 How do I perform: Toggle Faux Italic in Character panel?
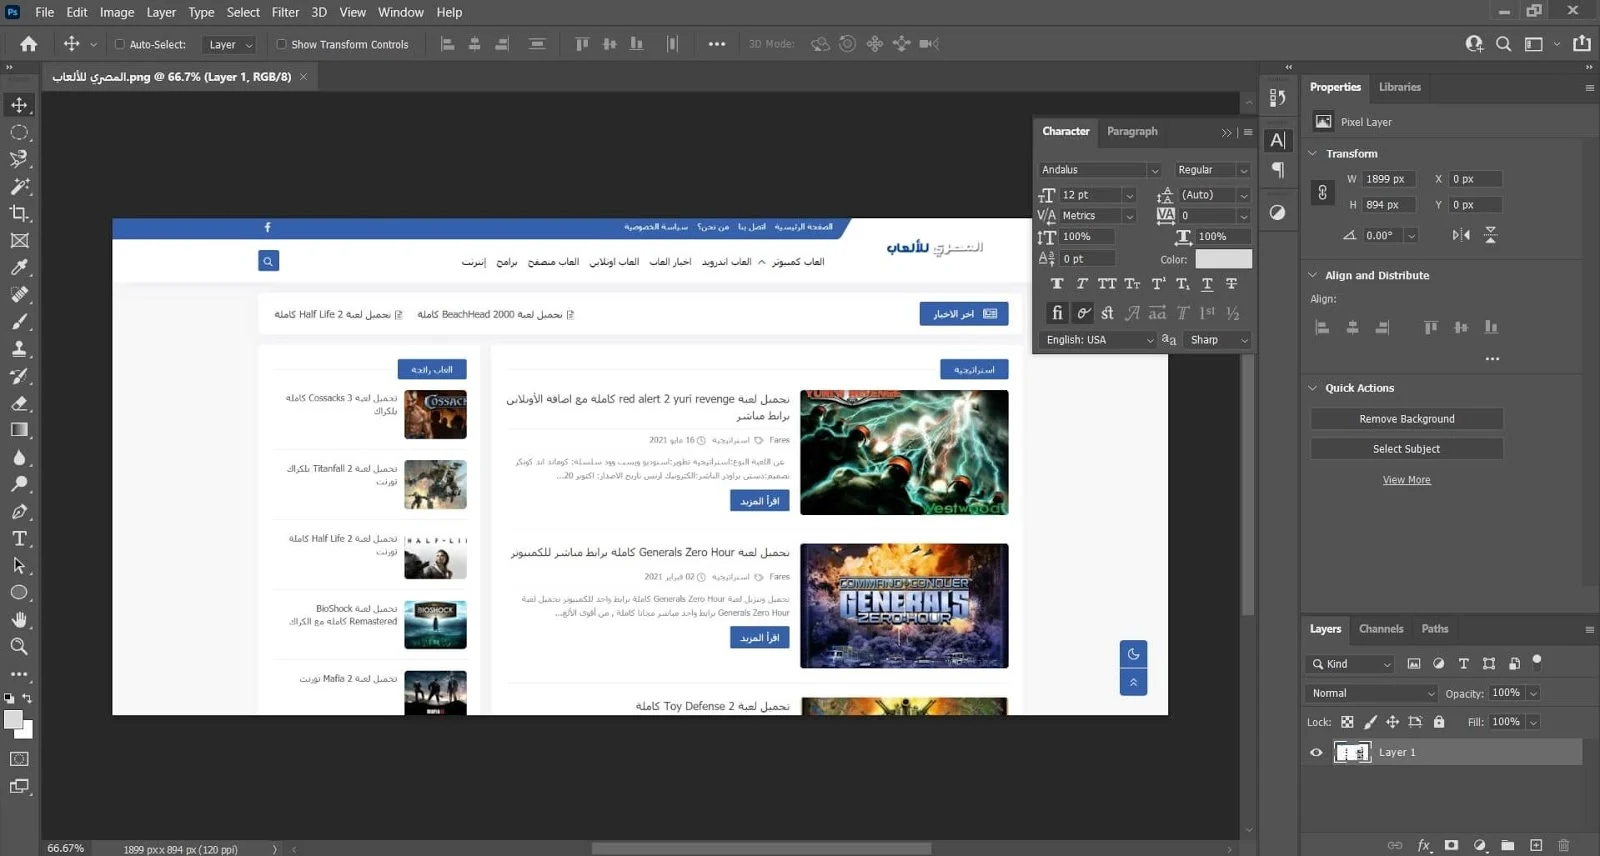1082,284
